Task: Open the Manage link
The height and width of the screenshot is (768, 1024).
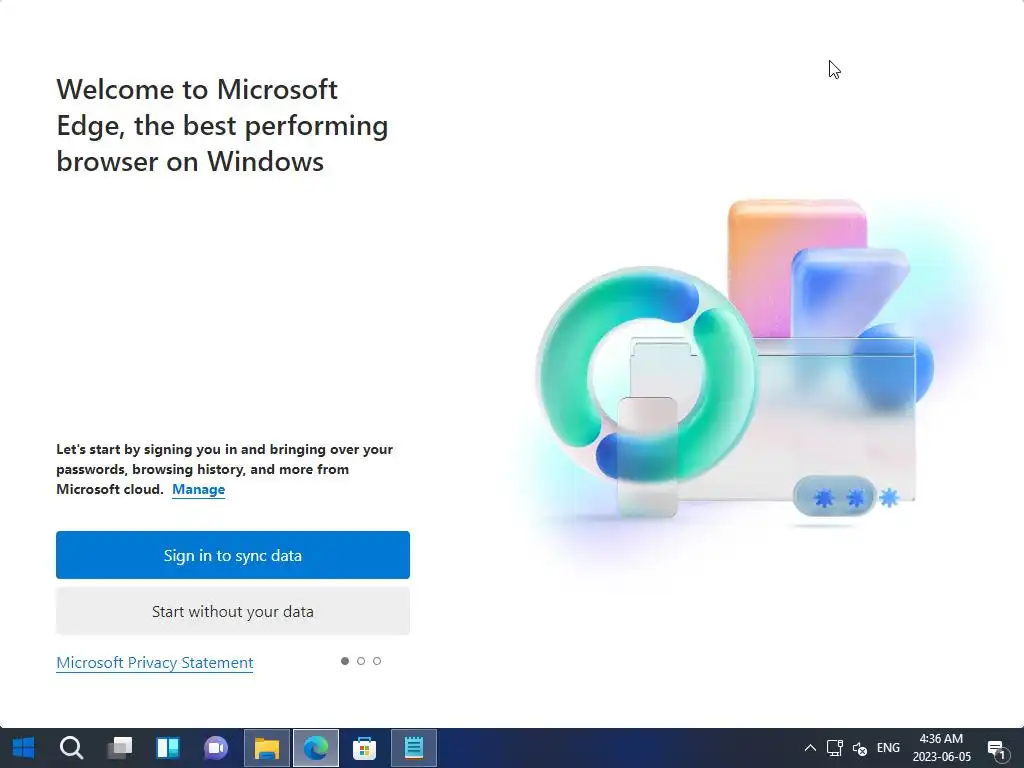Action: pyautogui.click(x=199, y=489)
